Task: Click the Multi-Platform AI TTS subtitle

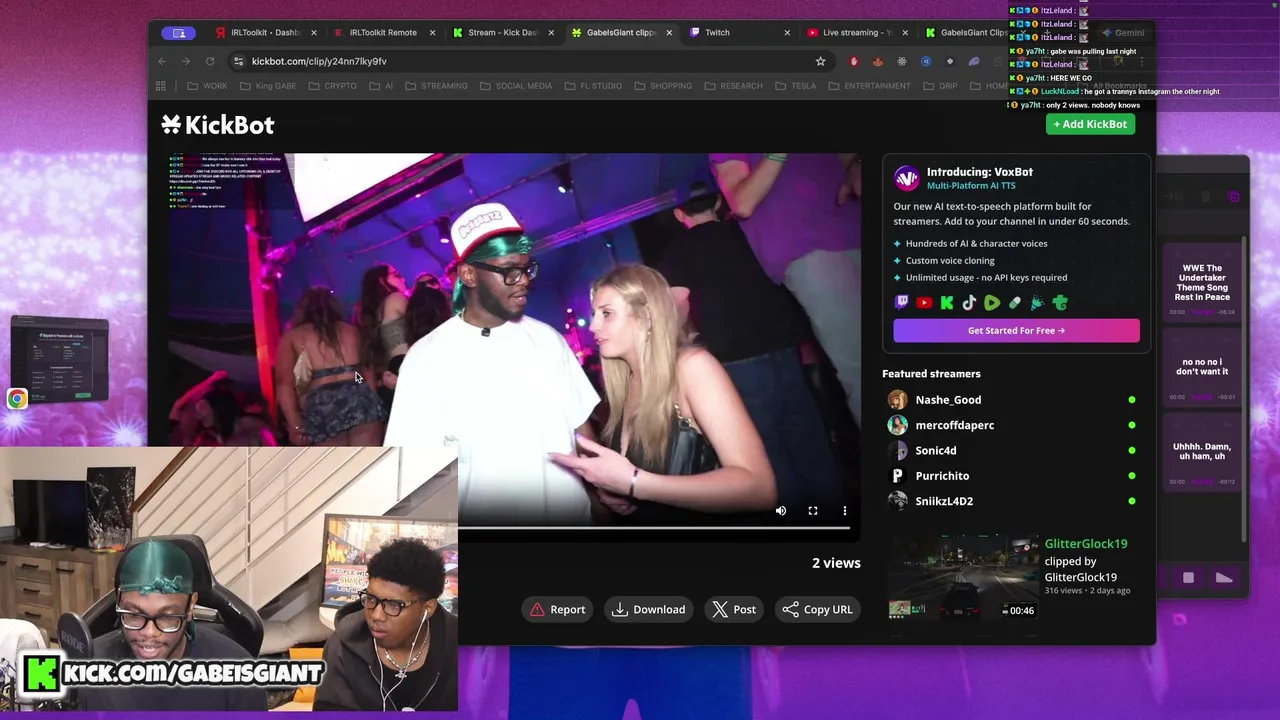Action: tap(971, 185)
